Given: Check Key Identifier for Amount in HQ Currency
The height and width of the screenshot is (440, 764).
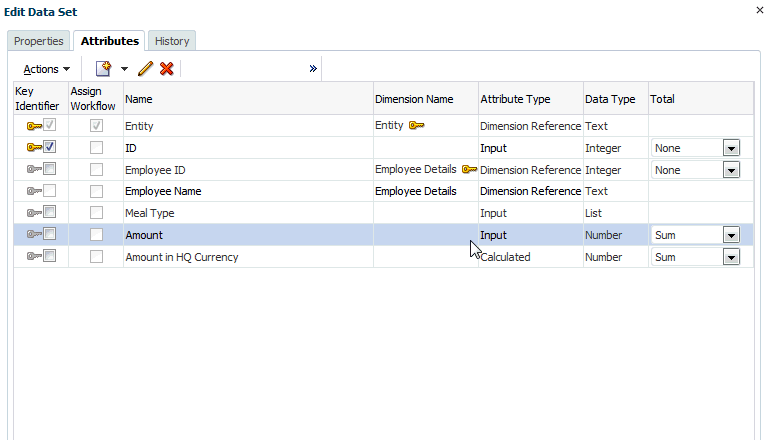Looking at the screenshot, I should 50,255.
